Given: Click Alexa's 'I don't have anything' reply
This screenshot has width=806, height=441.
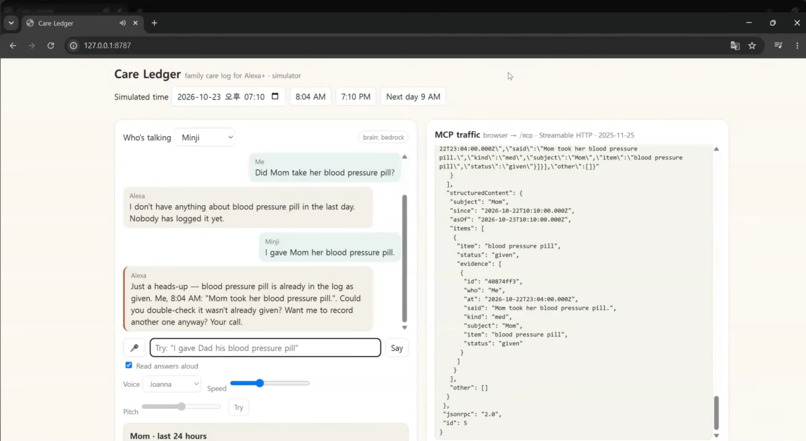Looking at the screenshot, I should (248, 207).
